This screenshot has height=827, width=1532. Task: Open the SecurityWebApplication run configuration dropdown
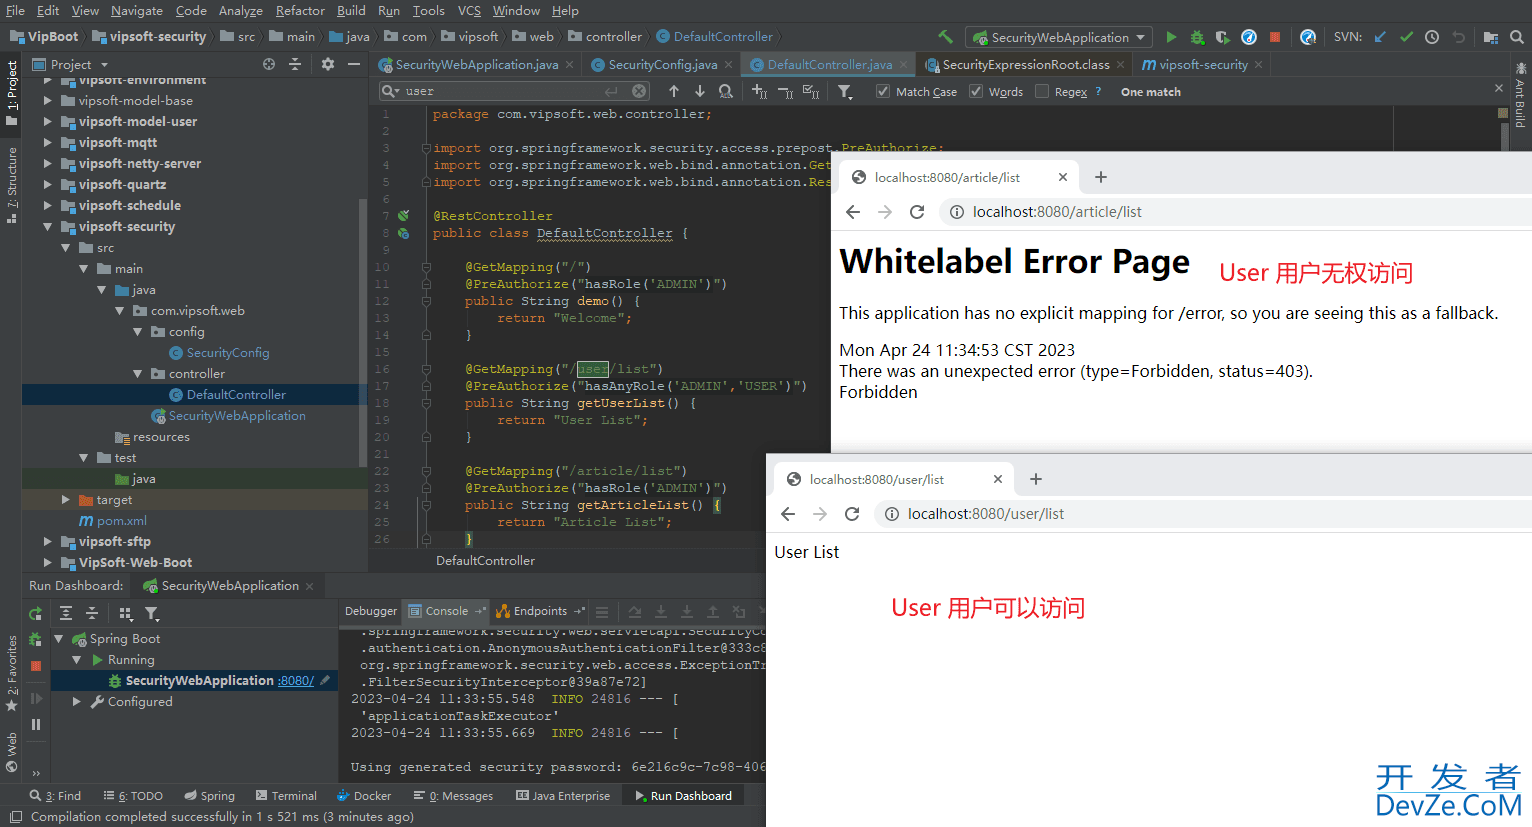(x=1059, y=37)
